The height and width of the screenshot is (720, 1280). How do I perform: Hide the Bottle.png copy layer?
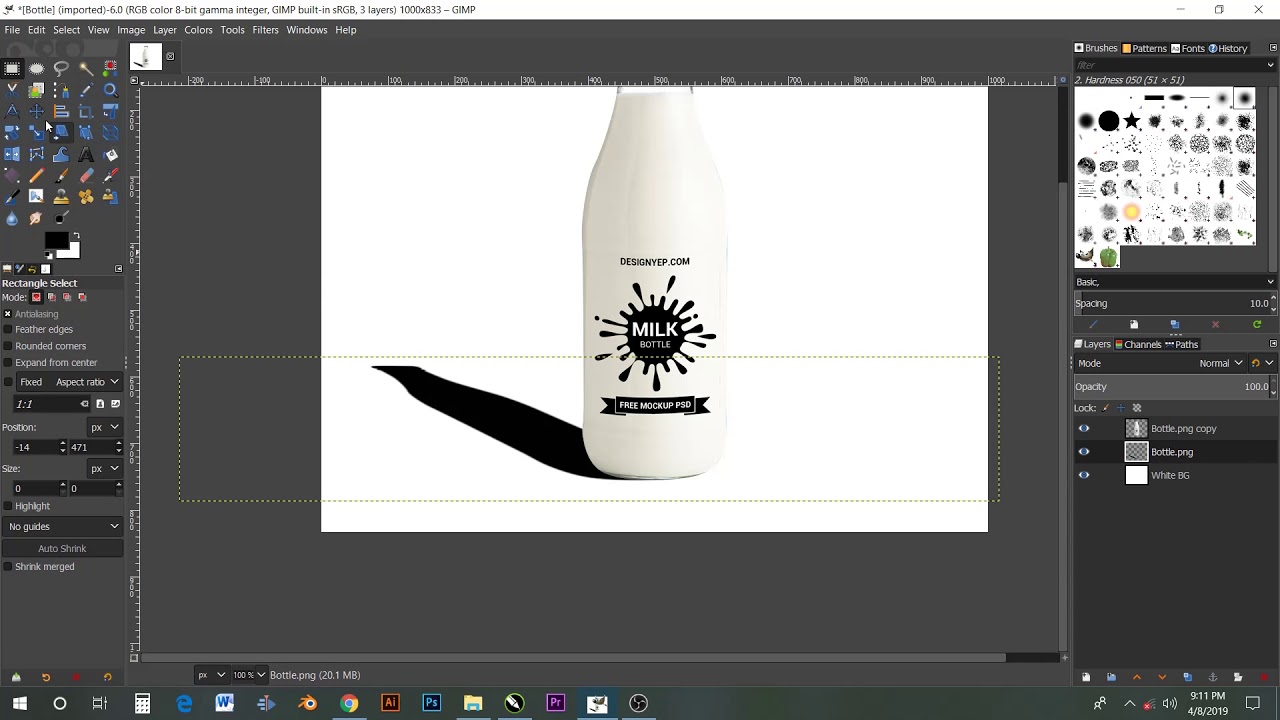1084,429
